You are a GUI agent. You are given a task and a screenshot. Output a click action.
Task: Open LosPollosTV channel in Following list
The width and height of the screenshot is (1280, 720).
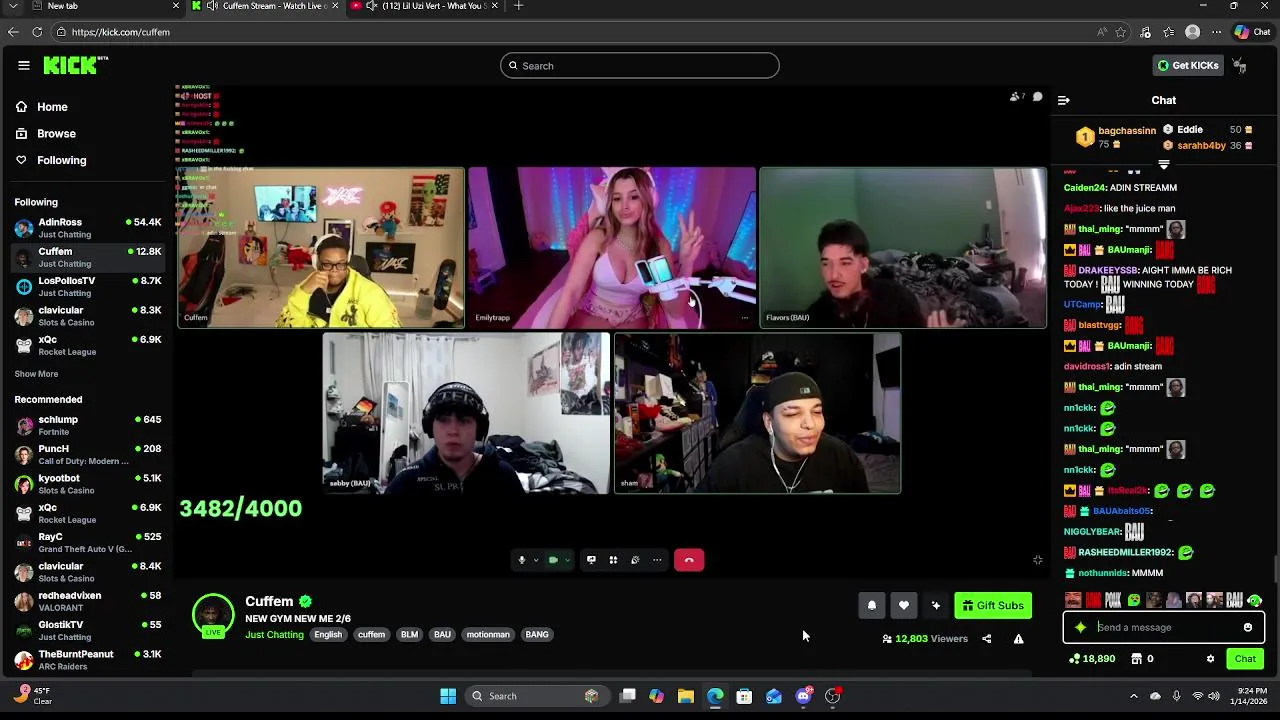tap(88, 286)
